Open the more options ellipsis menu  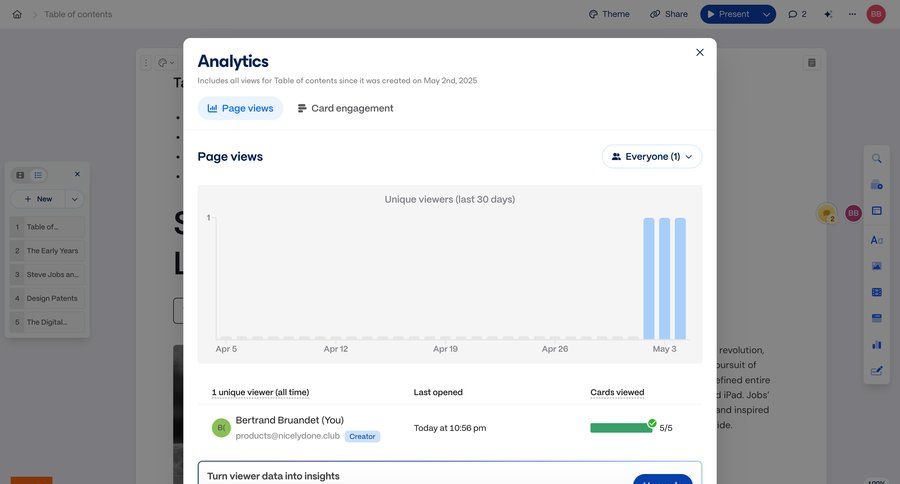[852, 14]
